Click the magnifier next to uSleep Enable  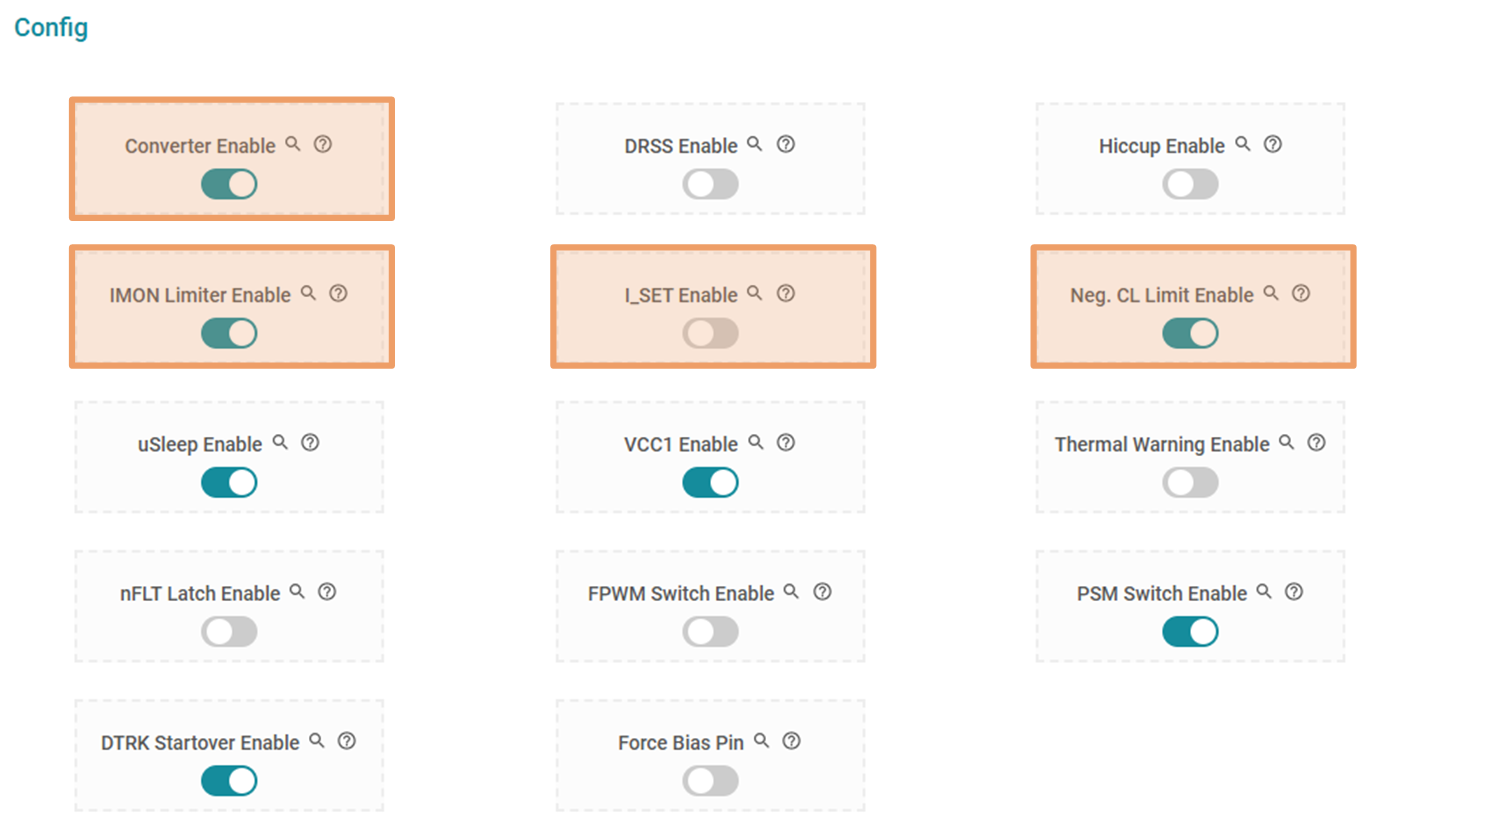pyautogui.click(x=281, y=442)
